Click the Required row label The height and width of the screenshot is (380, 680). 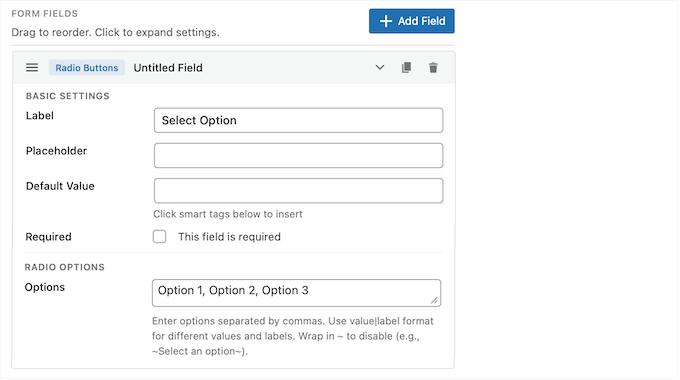pyautogui.click(x=49, y=237)
